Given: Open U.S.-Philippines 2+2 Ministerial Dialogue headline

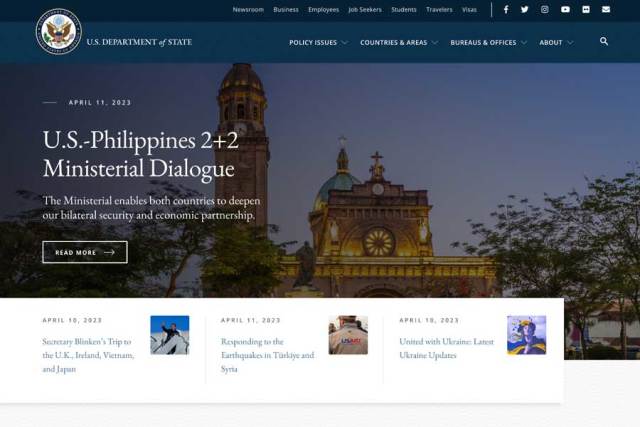Looking at the screenshot, I should (x=139, y=154).
